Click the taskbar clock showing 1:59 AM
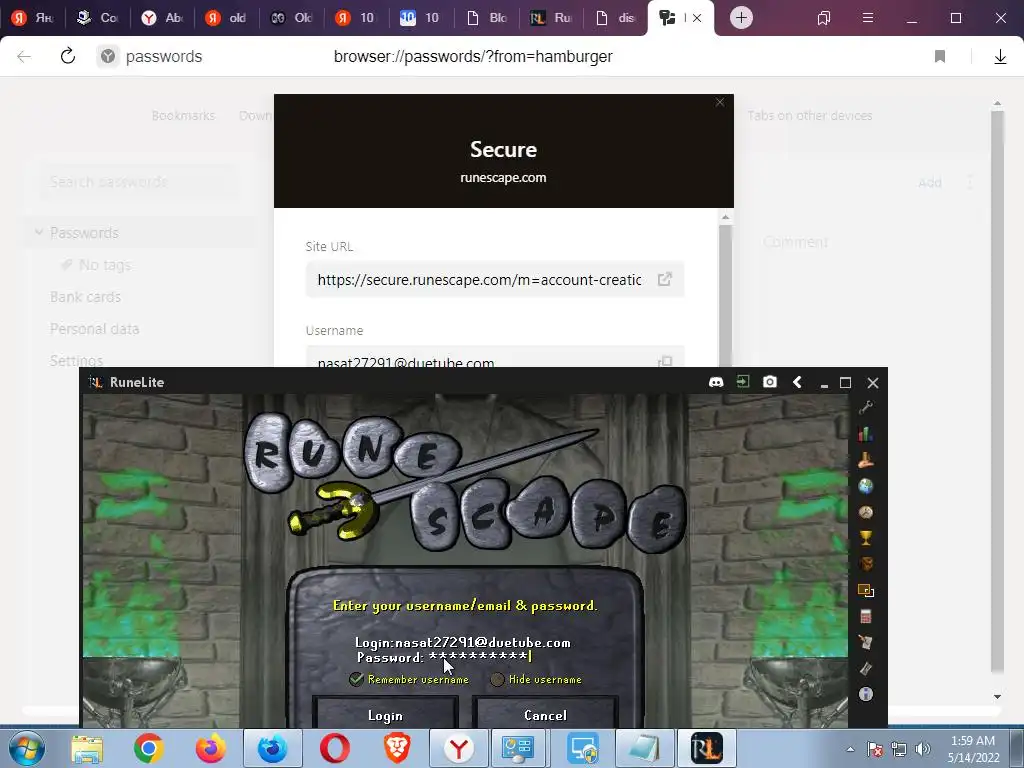 coord(973,748)
